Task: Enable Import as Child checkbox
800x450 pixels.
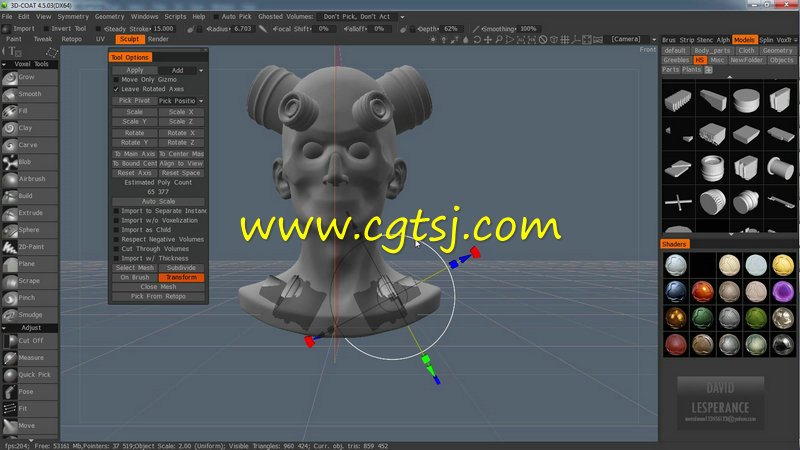Action: [116, 230]
